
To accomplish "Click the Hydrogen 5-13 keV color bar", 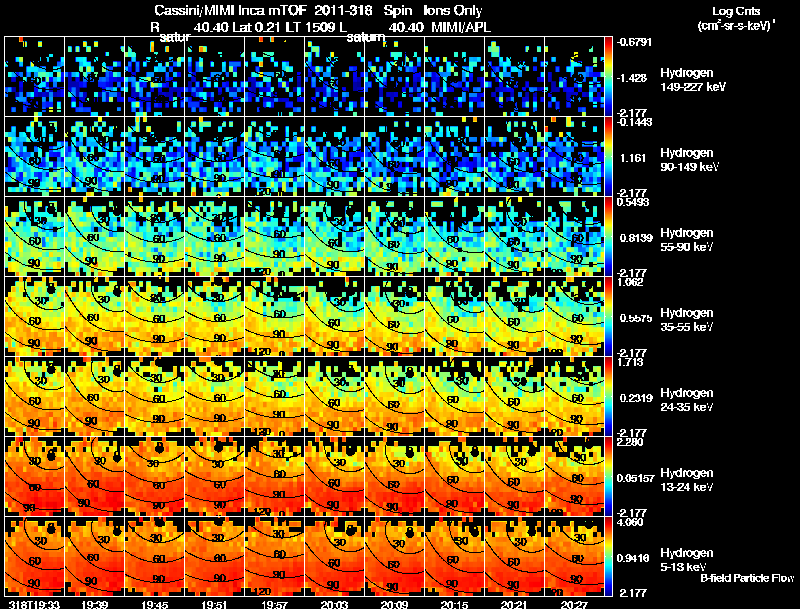I will click(610, 557).
